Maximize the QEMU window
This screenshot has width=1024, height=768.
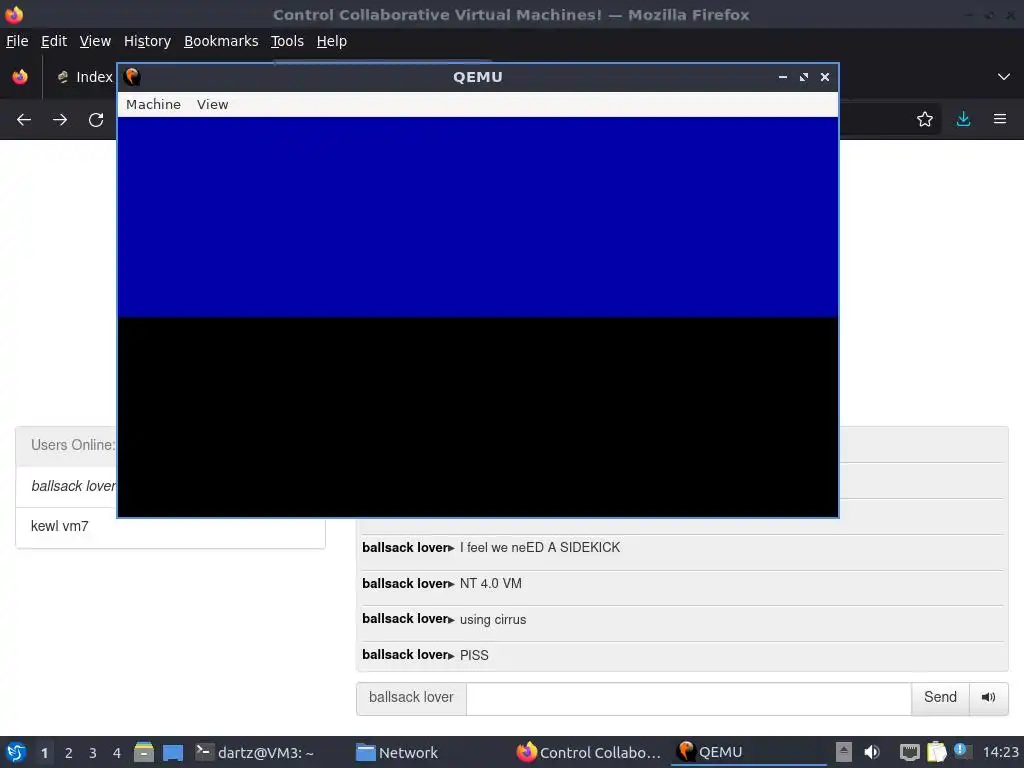pos(804,77)
